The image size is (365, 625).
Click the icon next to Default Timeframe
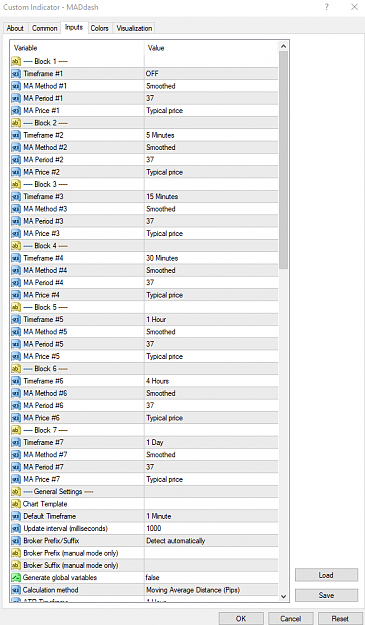coord(16,516)
